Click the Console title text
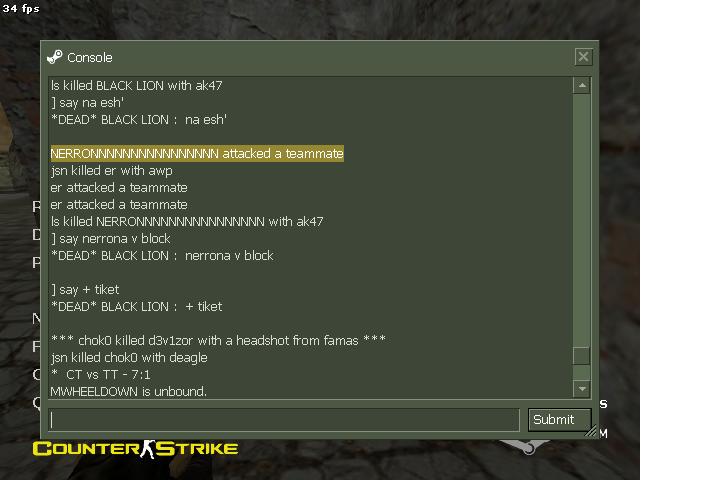 tap(90, 57)
